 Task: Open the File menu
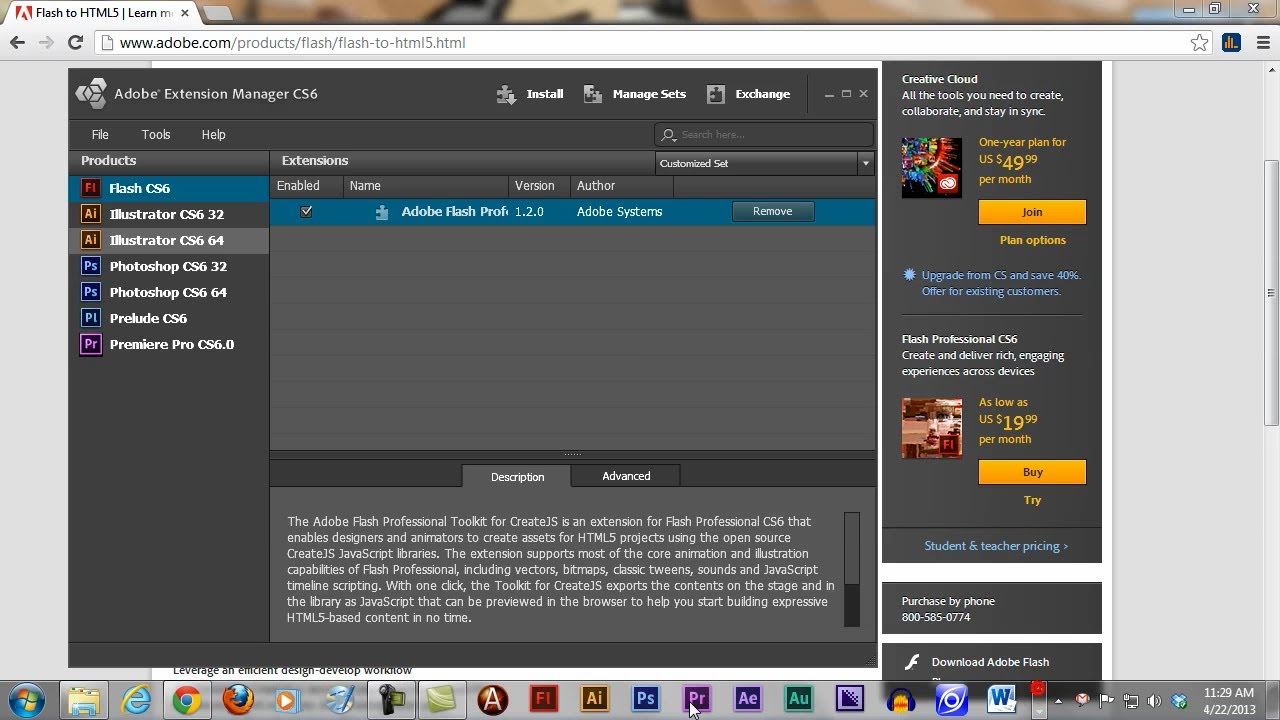pos(100,134)
